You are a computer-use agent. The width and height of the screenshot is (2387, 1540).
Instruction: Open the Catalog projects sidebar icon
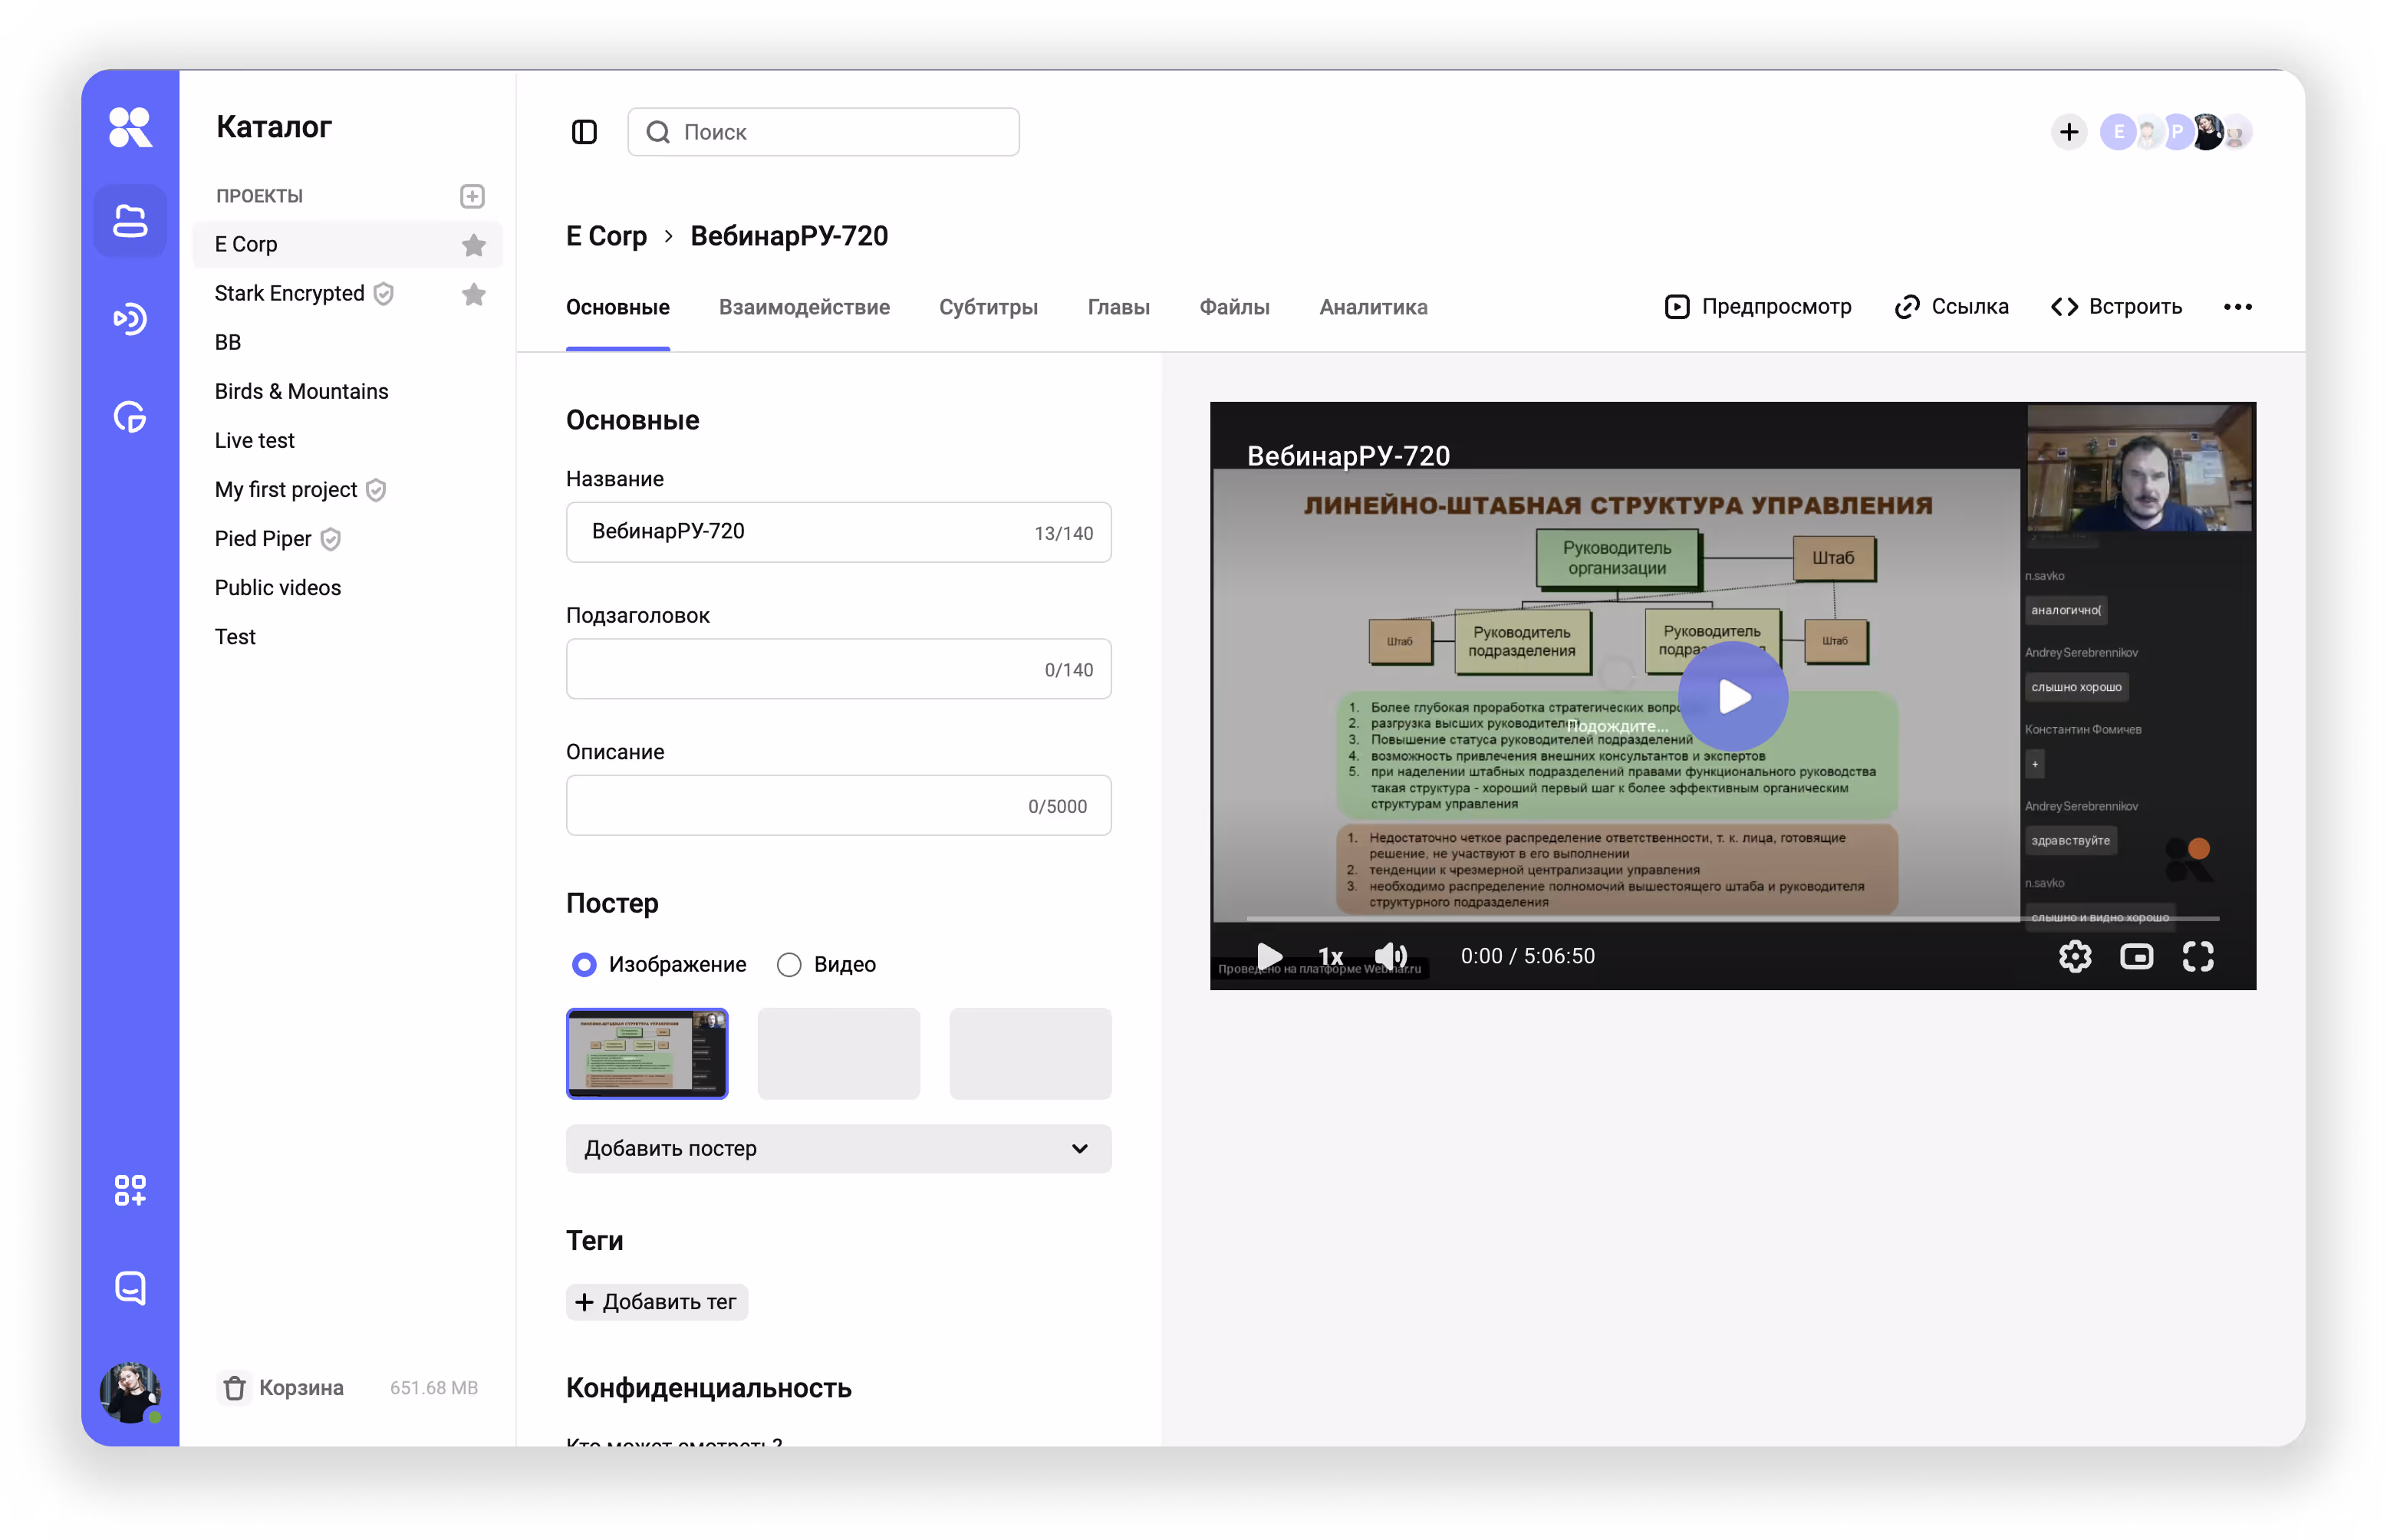point(130,221)
